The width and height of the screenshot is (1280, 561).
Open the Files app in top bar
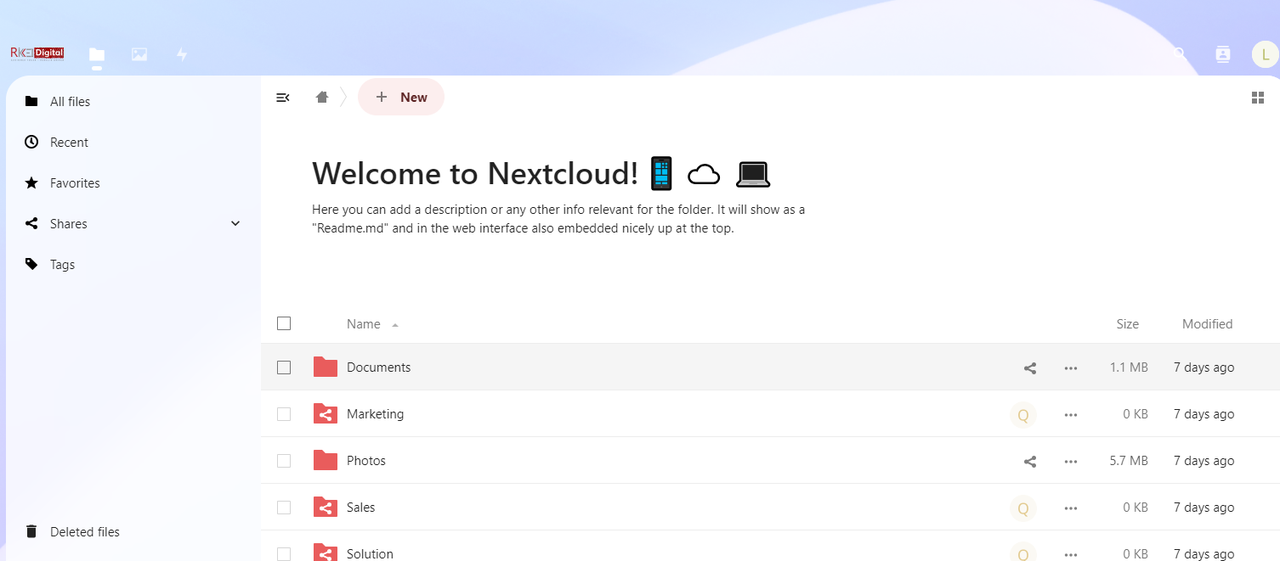point(96,54)
